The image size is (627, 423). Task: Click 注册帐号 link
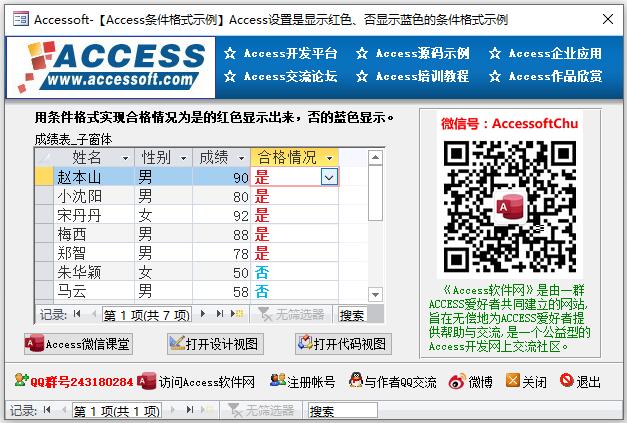click(303, 382)
